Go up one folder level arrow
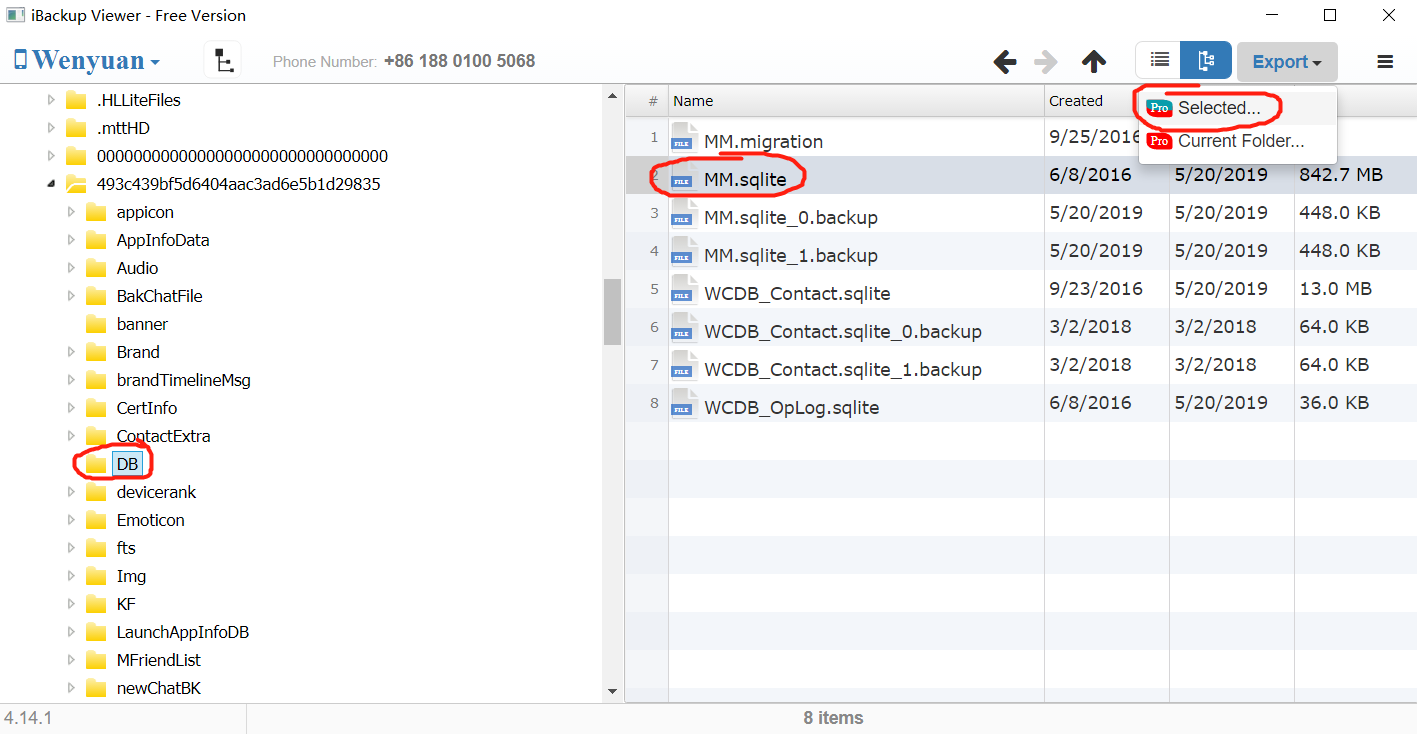The height and width of the screenshot is (734, 1417). click(1094, 62)
